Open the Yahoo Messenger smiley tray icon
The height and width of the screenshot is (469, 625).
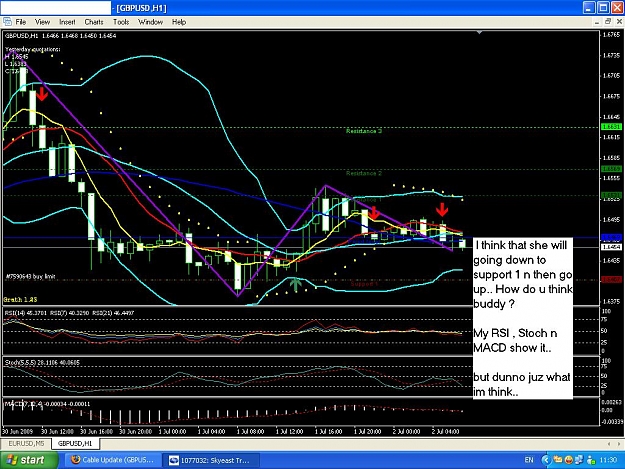(x=569, y=460)
